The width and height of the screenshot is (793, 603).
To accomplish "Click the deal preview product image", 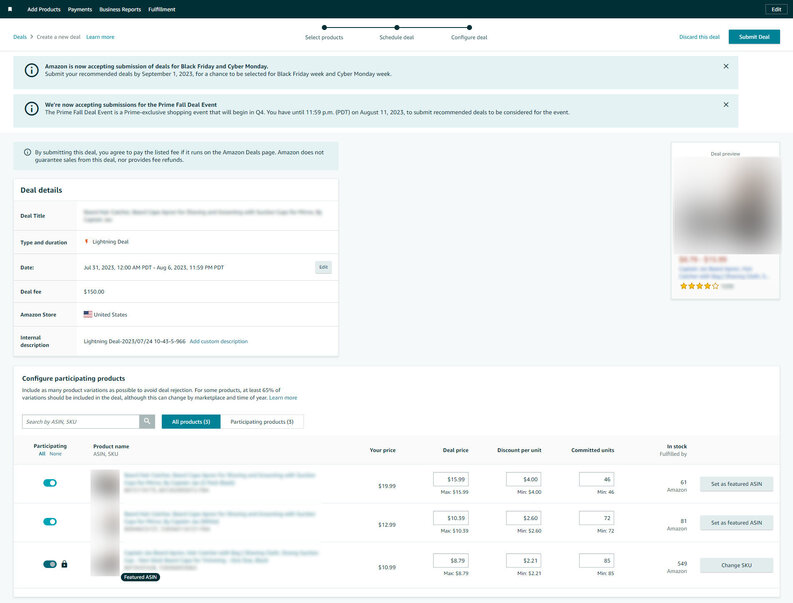I will click(x=725, y=205).
